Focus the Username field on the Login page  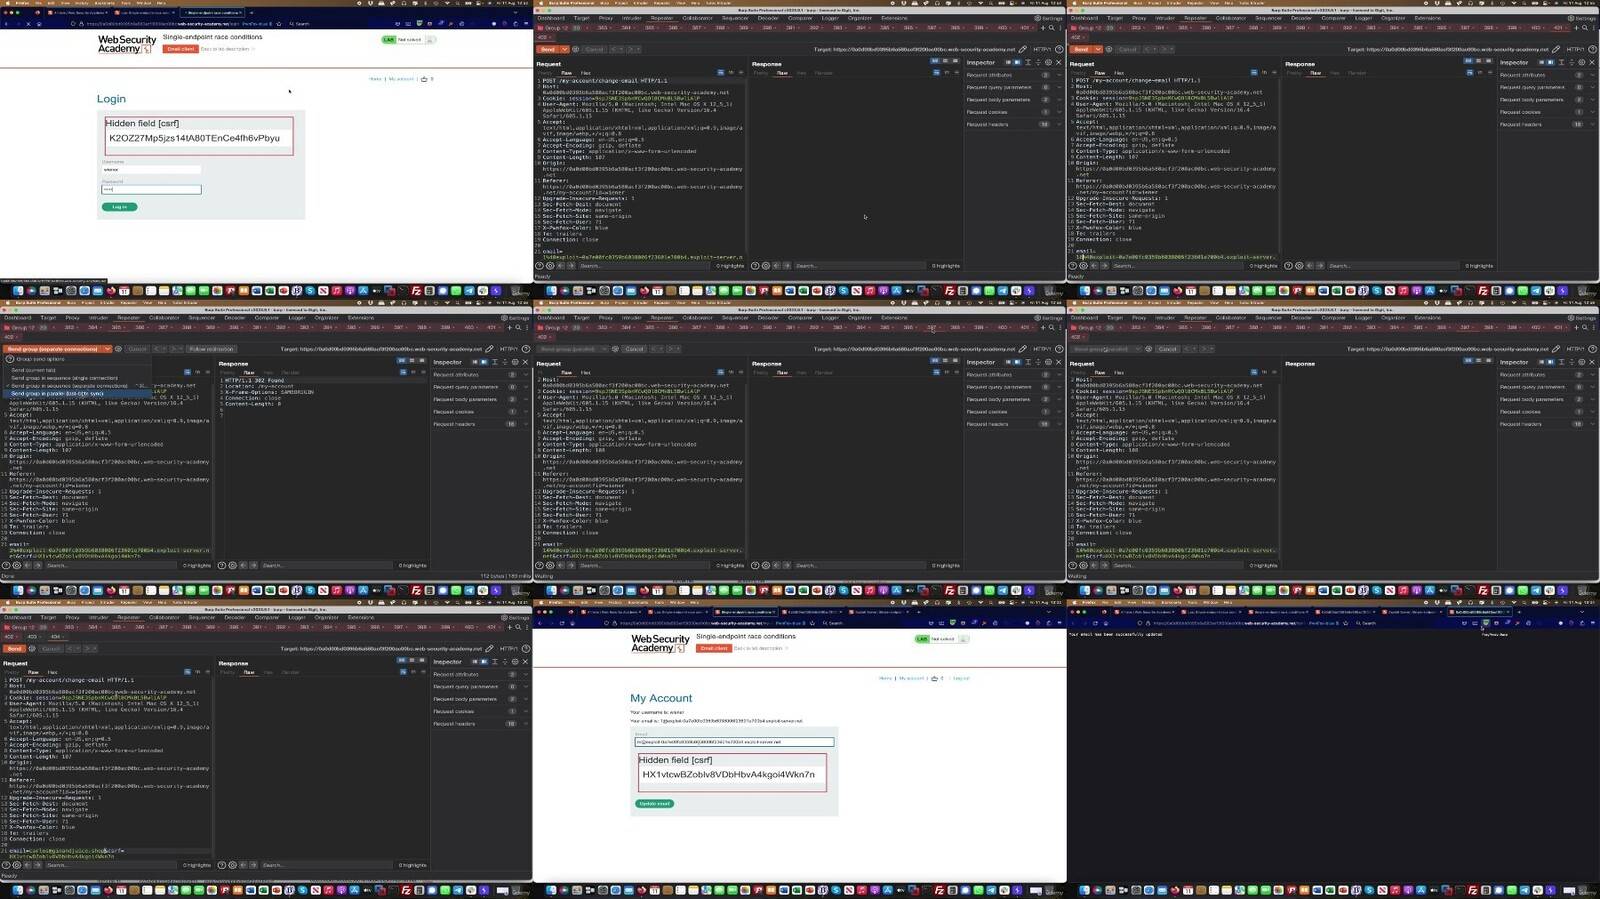pyautogui.click(x=151, y=169)
